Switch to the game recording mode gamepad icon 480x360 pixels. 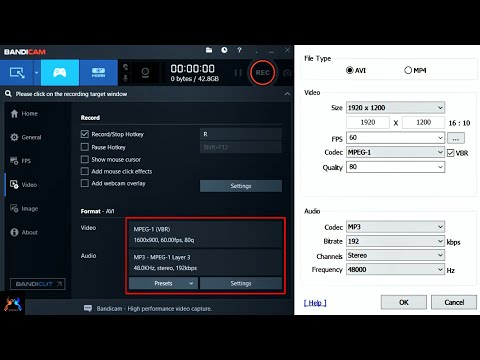60,72
